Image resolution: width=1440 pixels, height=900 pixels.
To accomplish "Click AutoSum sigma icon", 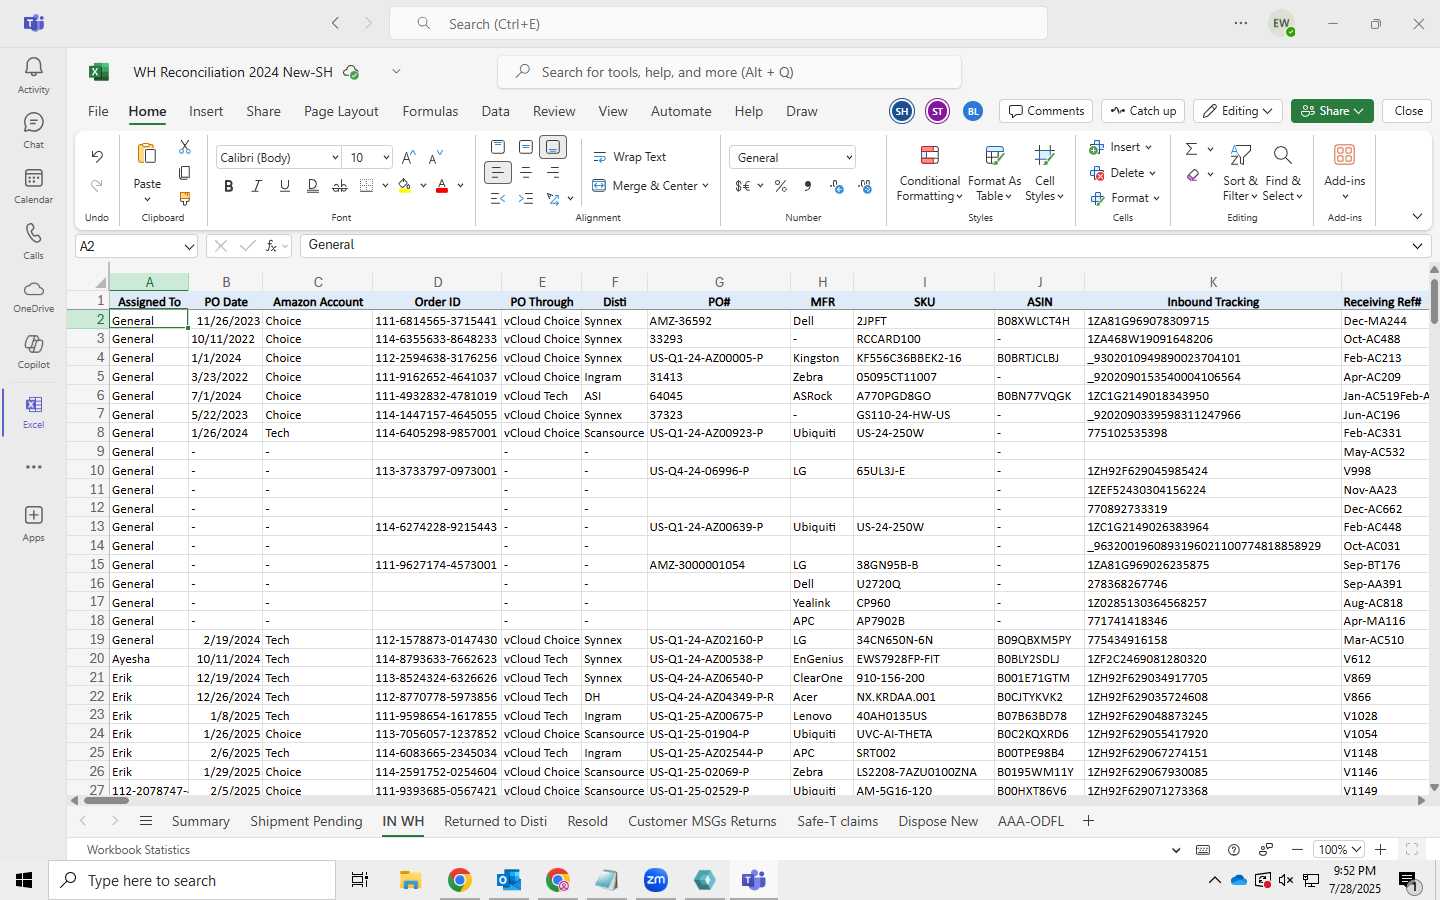I will pyautogui.click(x=1191, y=149).
